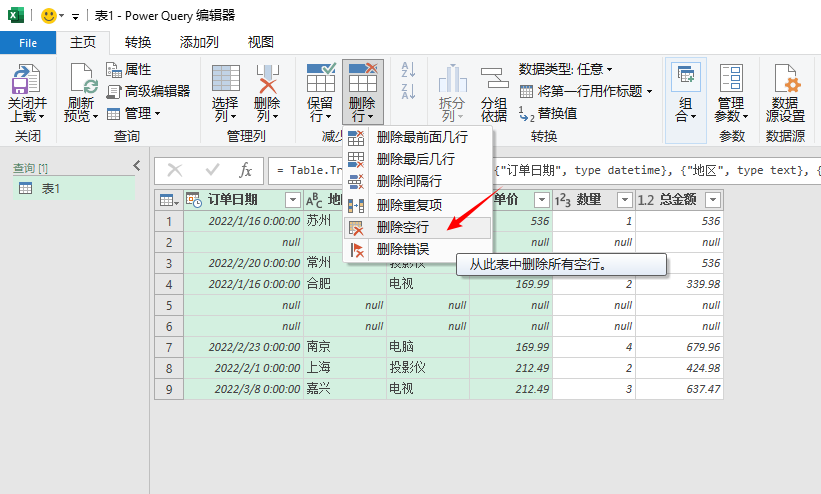Click the Keep Rows (保留行) icon
Image resolution: width=821 pixels, height=494 pixels.
[x=320, y=79]
